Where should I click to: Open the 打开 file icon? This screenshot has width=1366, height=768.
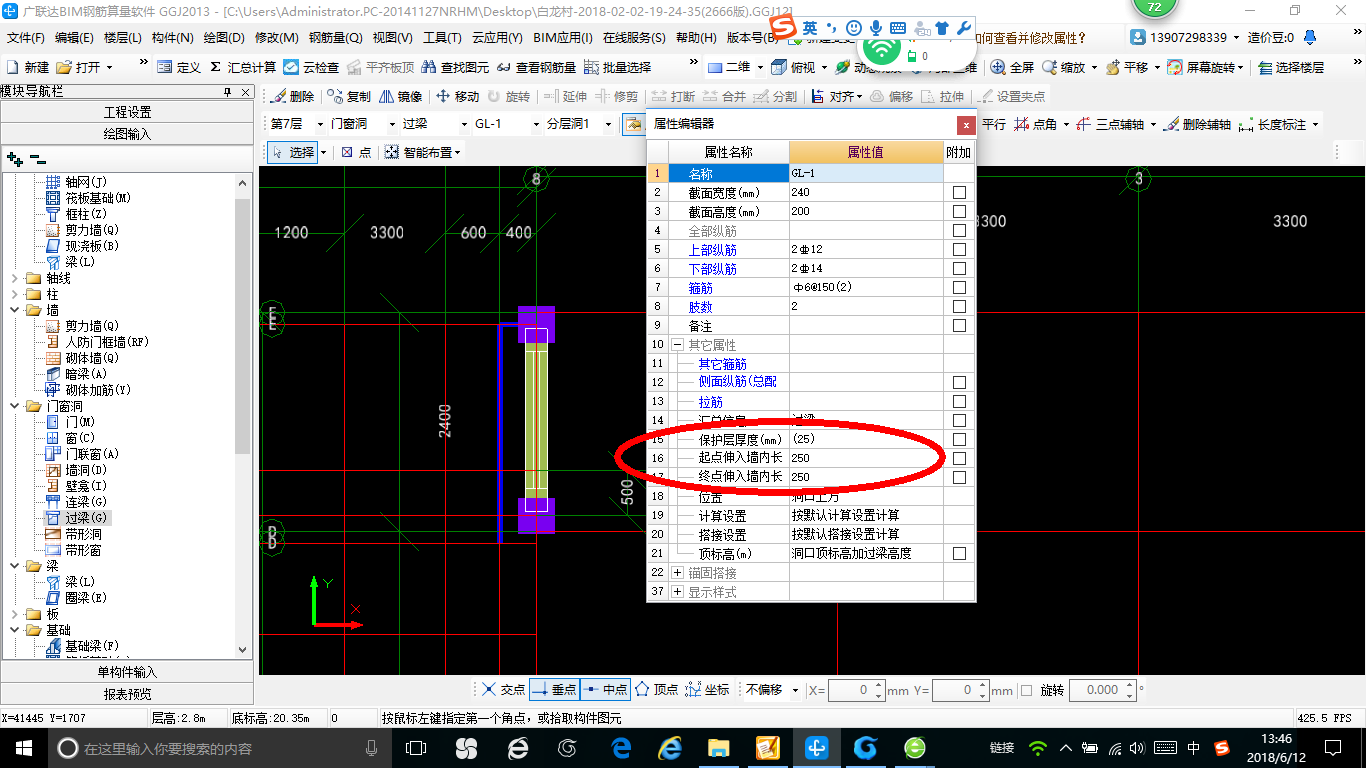(64, 67)
